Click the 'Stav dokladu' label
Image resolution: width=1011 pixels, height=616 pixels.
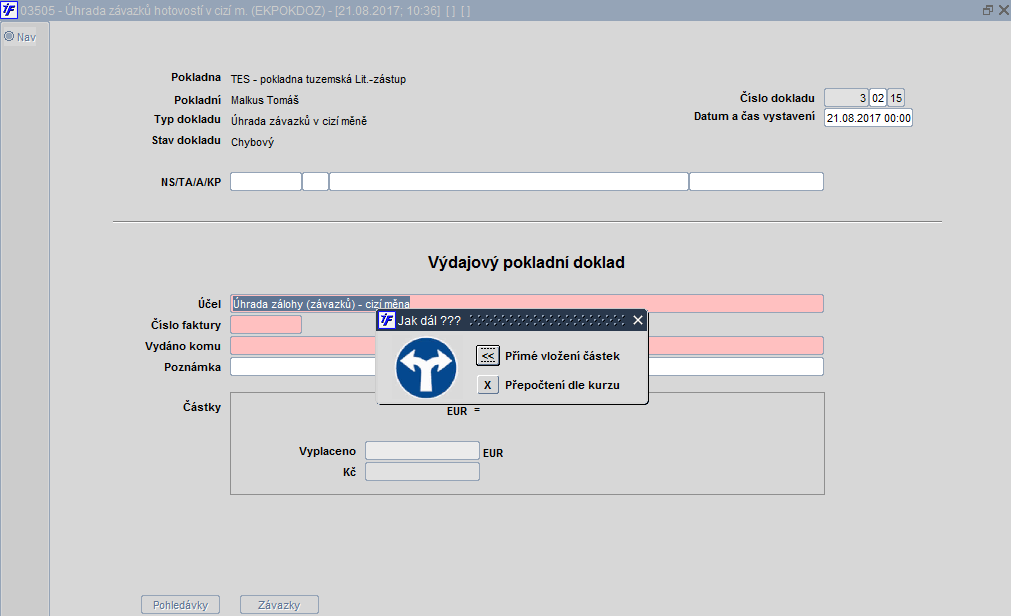pyautogui.click(x=186, y=140)
